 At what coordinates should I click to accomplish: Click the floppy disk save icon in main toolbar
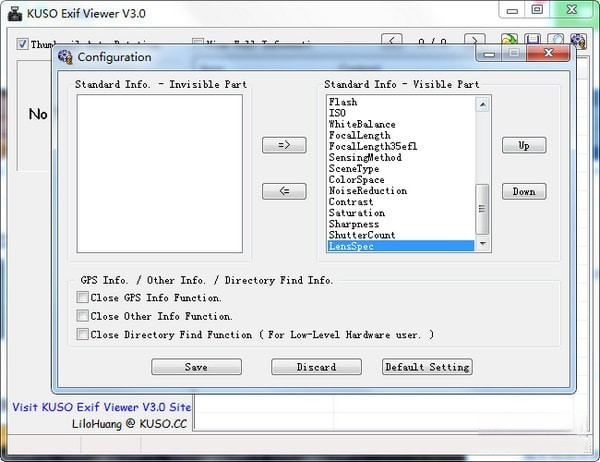tap(533, 40)
